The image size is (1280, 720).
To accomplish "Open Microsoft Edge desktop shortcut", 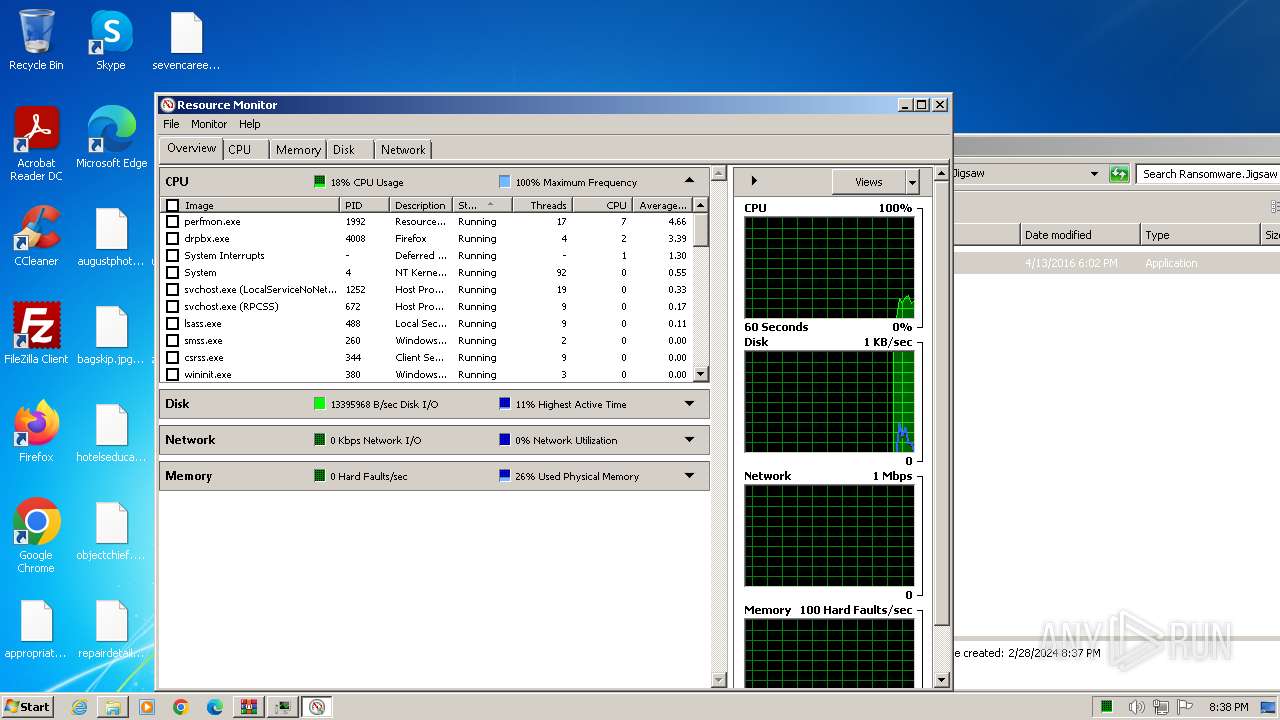I will 111,138.
